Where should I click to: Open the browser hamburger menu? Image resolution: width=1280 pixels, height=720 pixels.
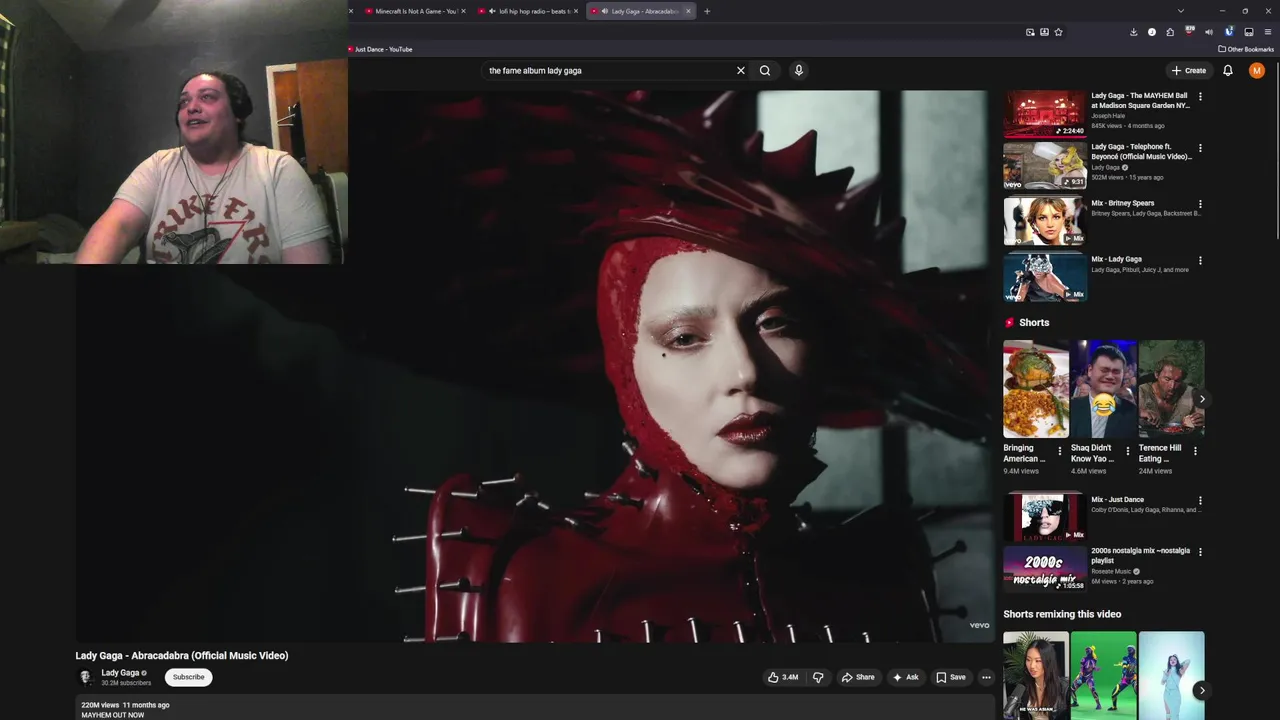tap(1267, 32)
